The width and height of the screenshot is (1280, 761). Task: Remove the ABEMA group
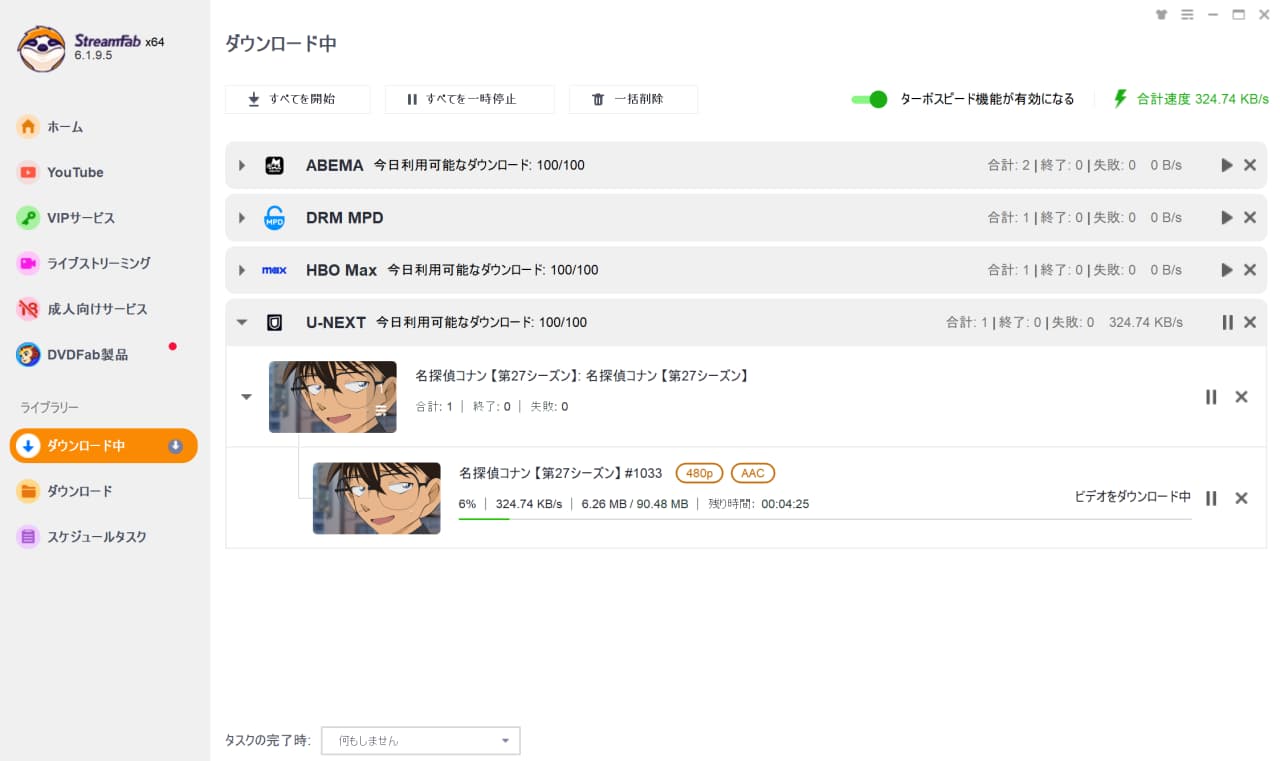(x=1250, y=165)
